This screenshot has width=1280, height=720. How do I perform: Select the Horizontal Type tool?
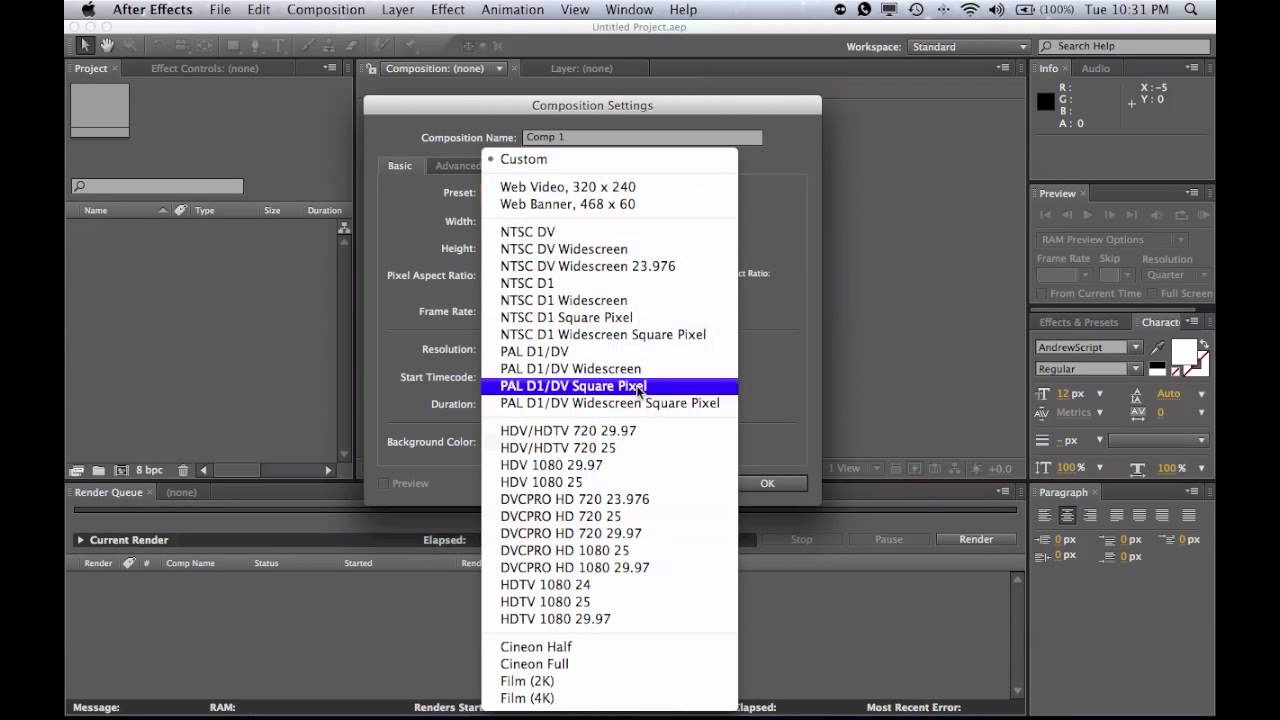click(x=279, y=46)
